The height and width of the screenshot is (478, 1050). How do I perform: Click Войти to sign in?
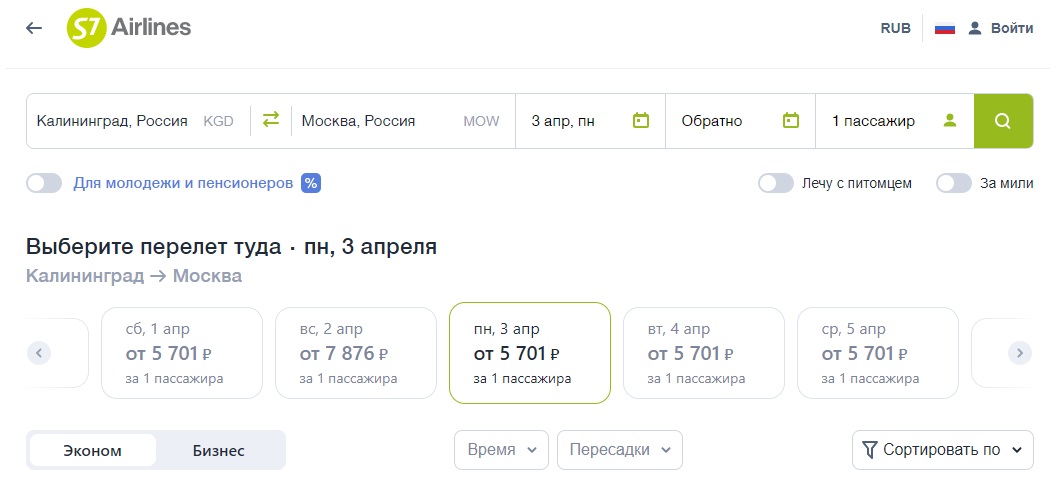(1001, 29)
